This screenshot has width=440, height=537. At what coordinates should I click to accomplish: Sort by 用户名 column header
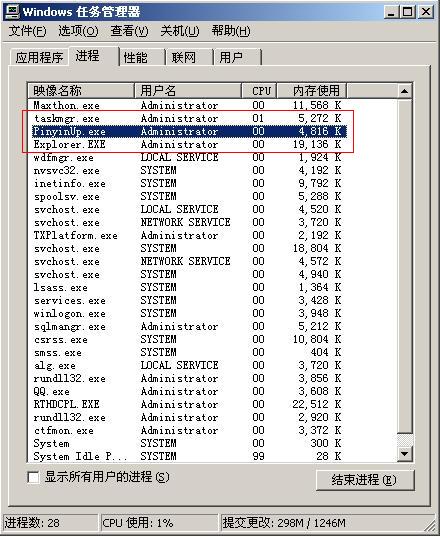point(188,91)
